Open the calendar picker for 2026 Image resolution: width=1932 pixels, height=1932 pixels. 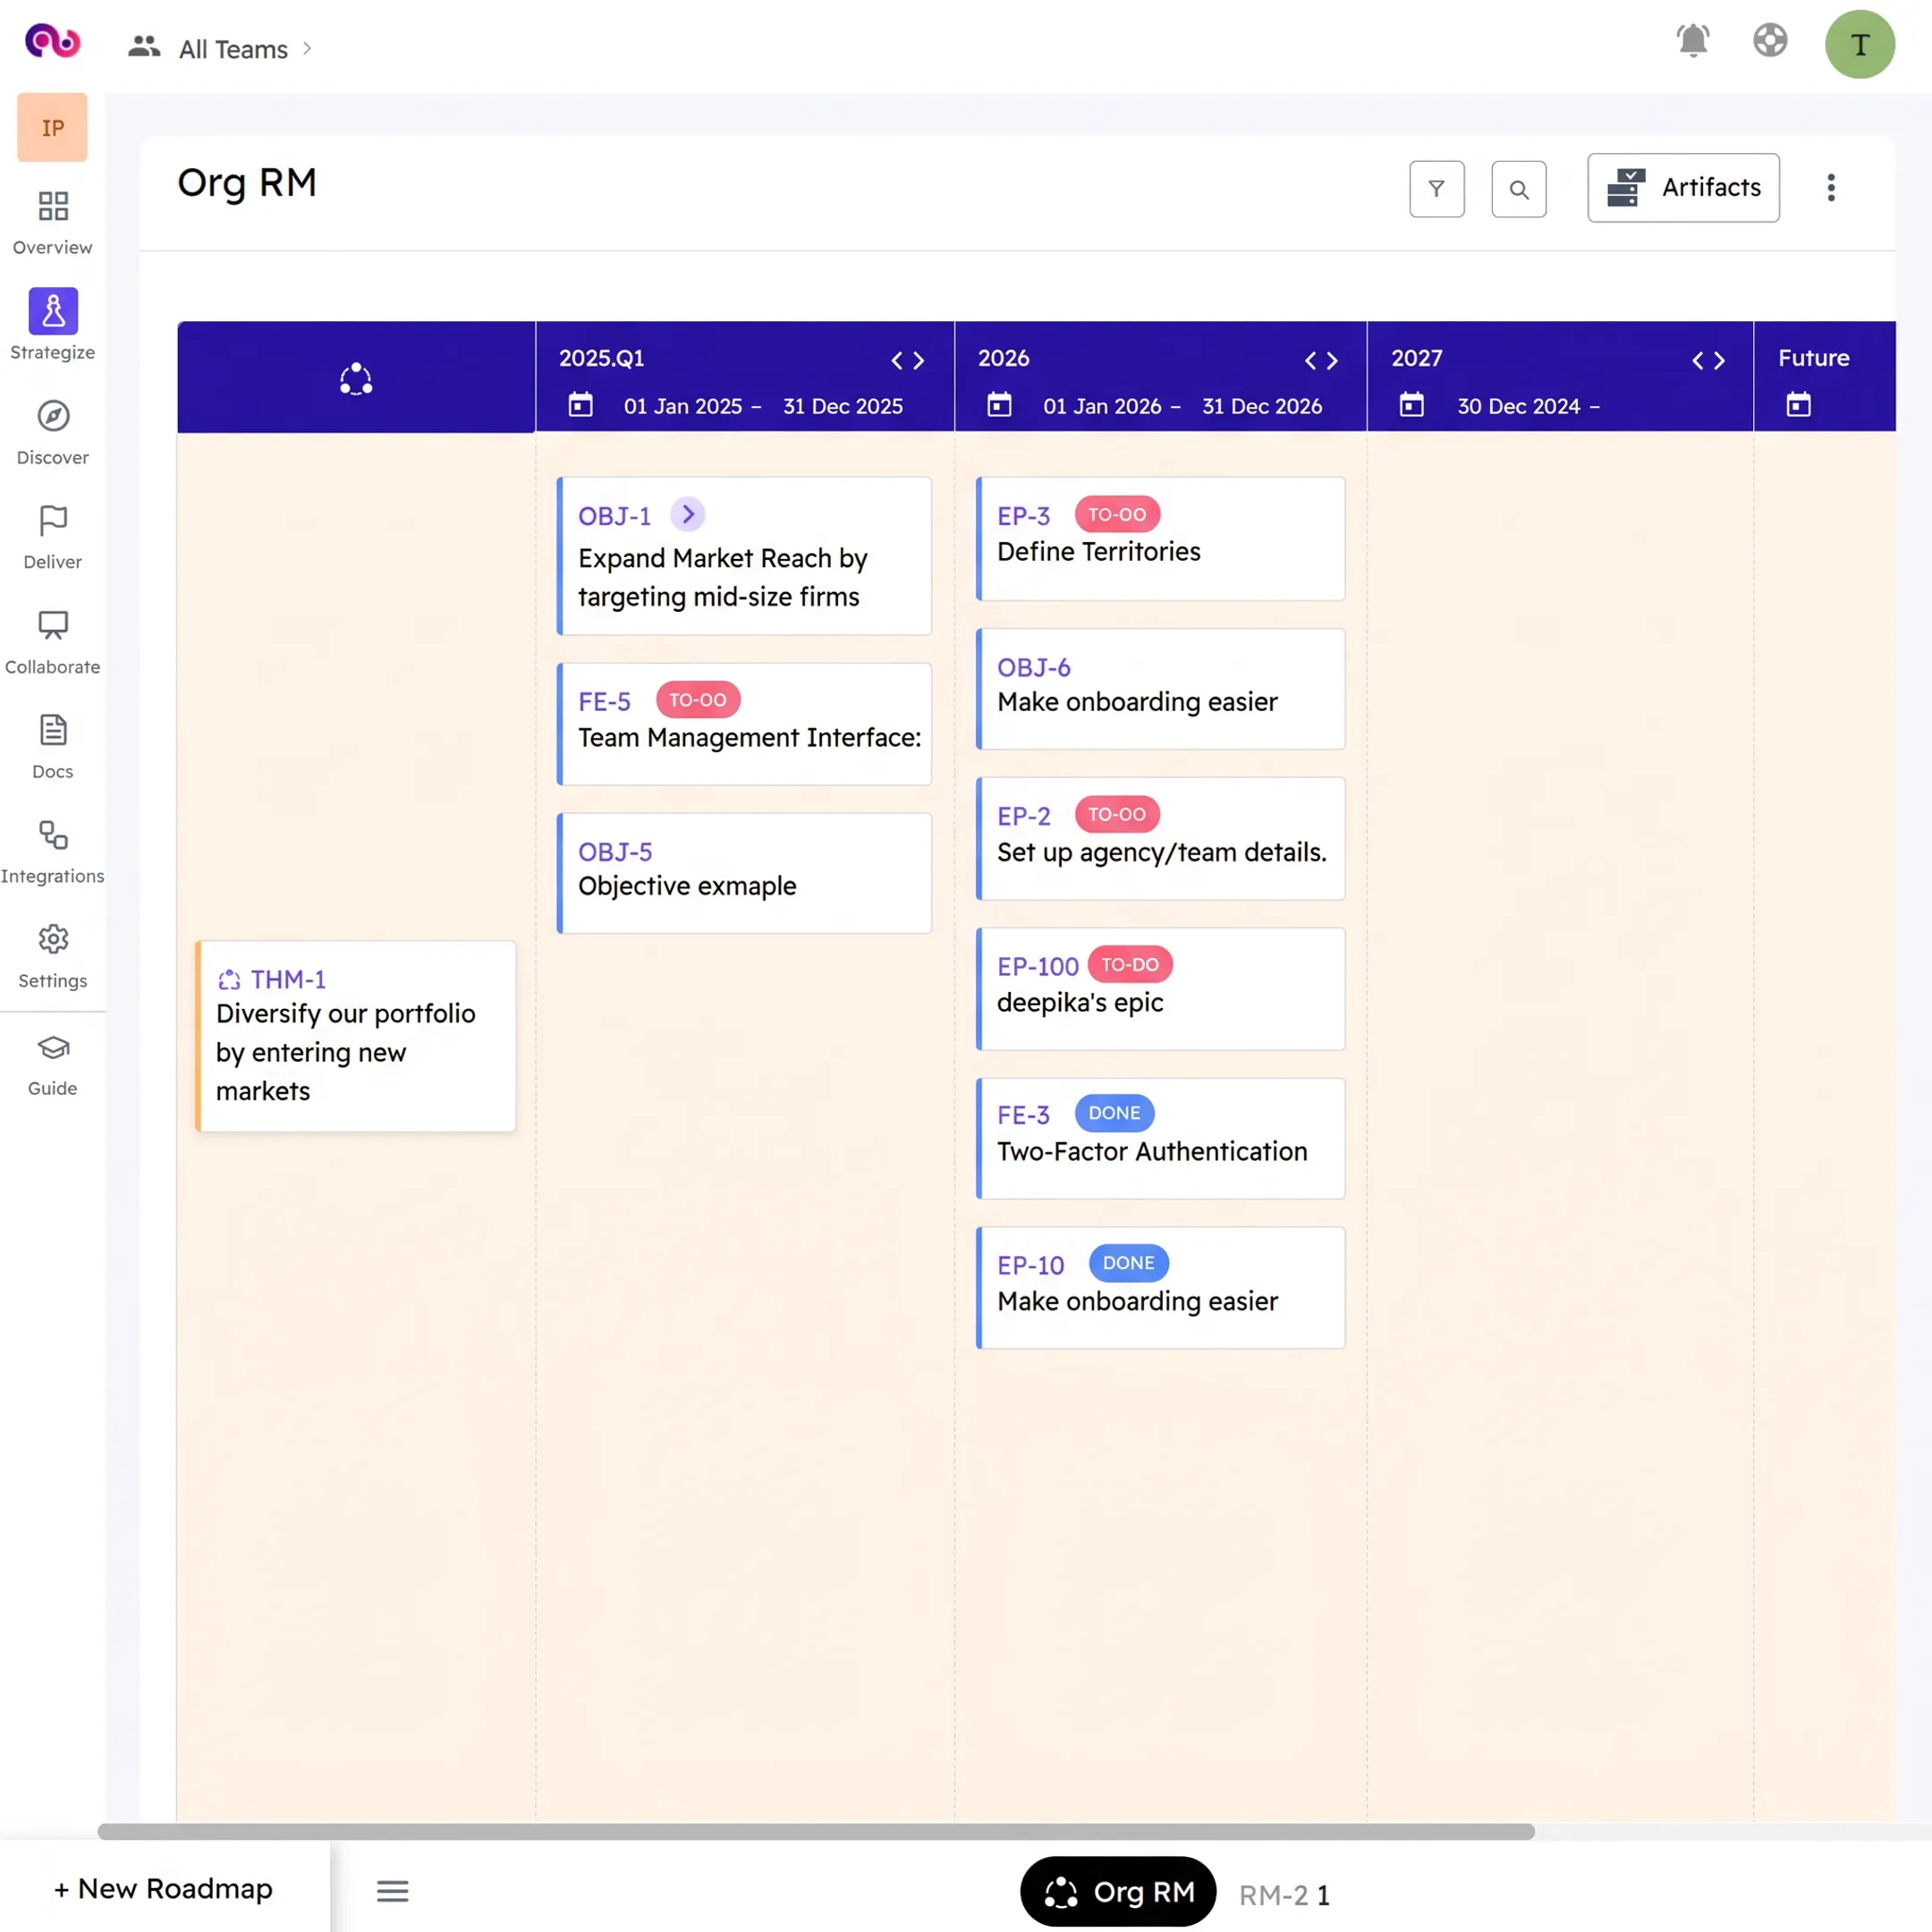point(1000,405)
